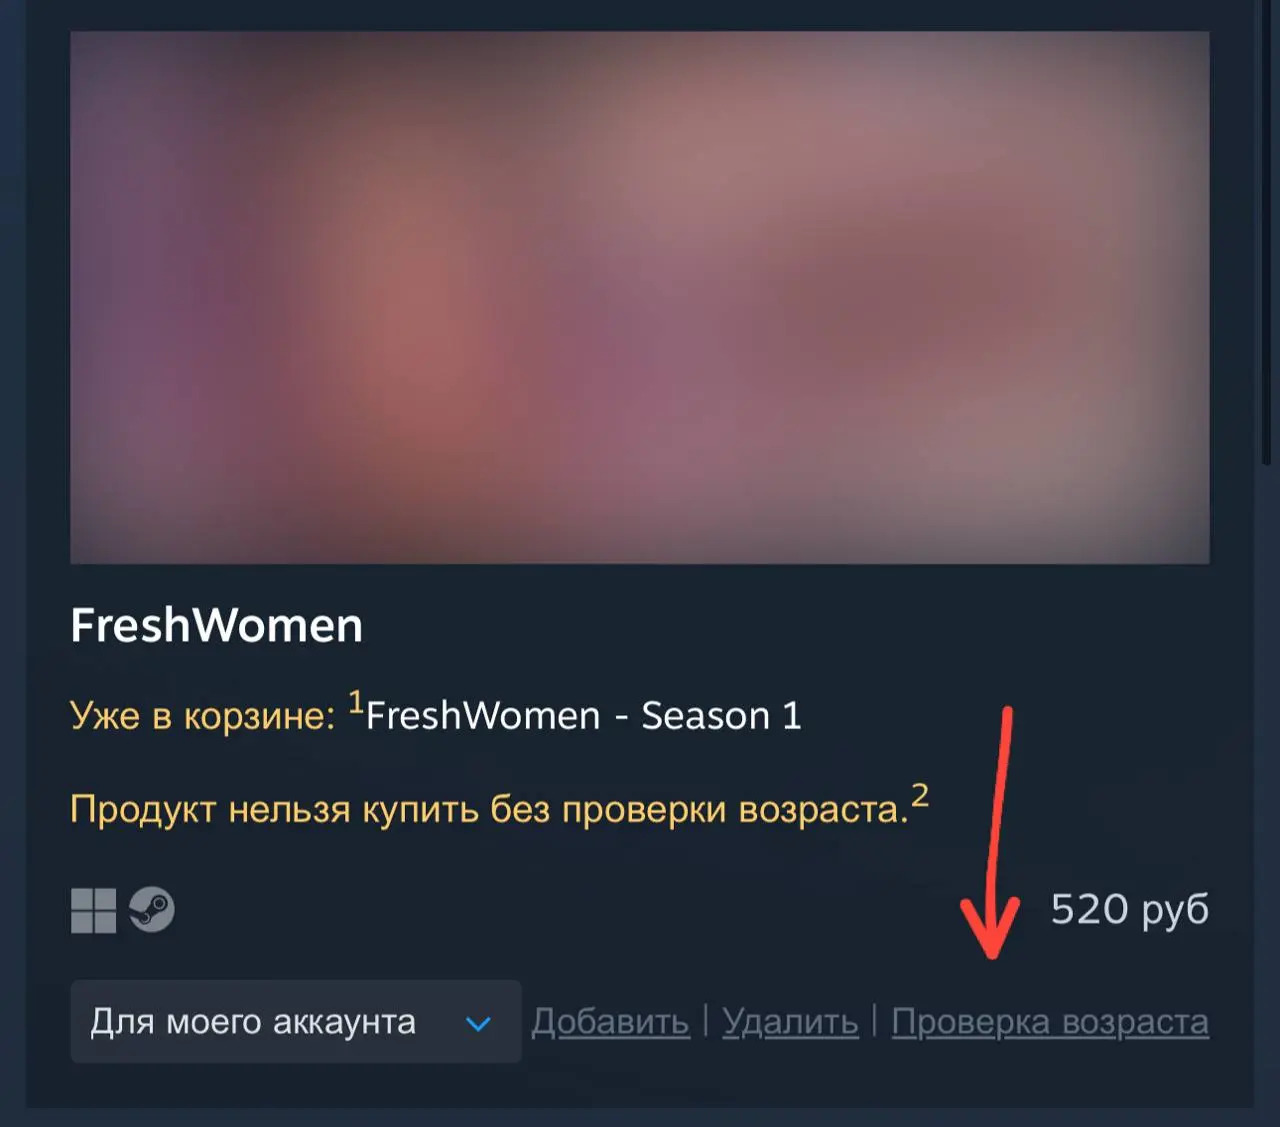Click the blurred game cover image
Image resolution: width=1280 pixels, height=1127 pixels.
640,297
